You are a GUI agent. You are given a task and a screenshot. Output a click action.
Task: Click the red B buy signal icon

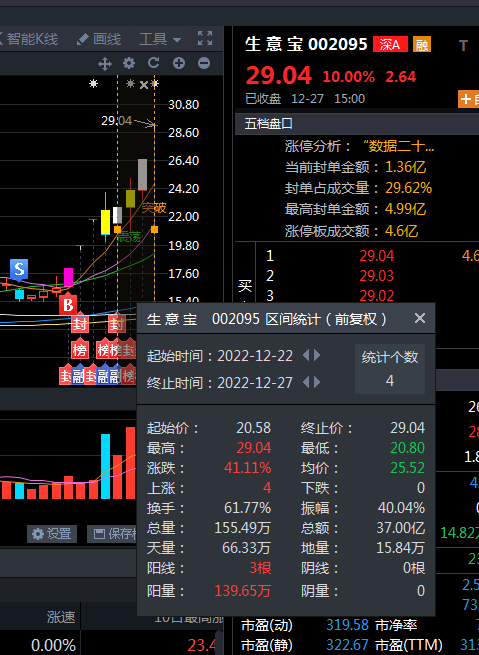tap(68, 304)
